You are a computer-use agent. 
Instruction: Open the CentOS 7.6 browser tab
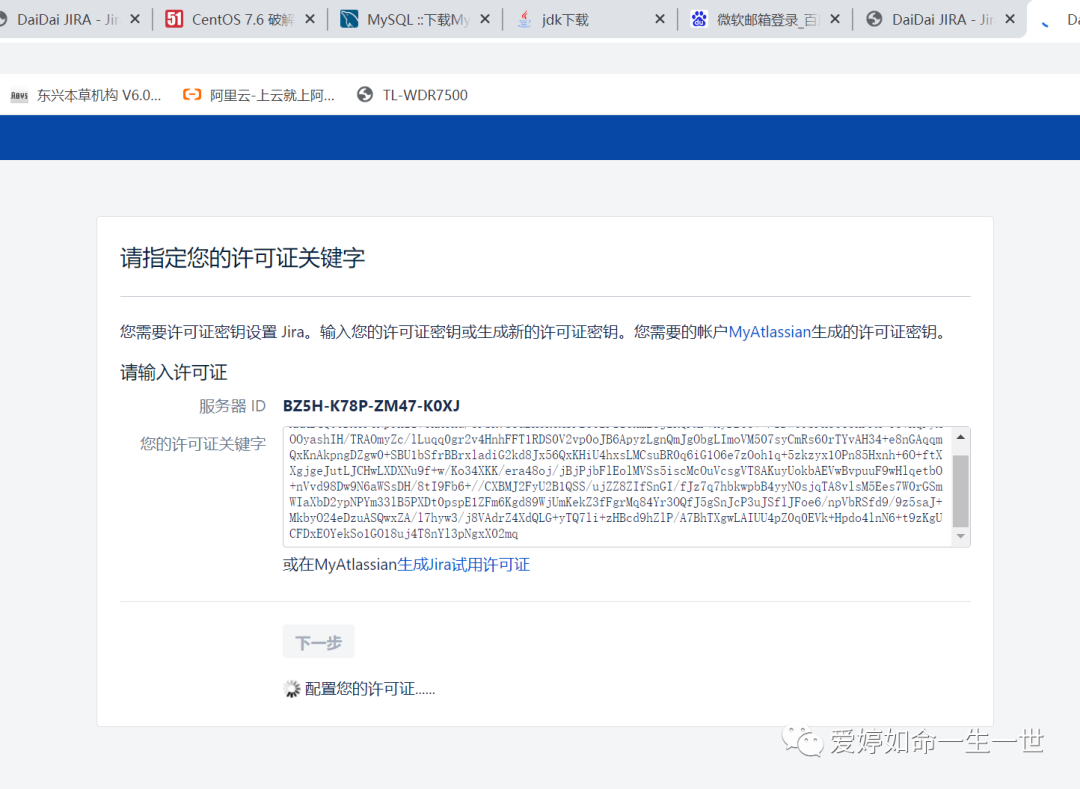click(240, 19)
